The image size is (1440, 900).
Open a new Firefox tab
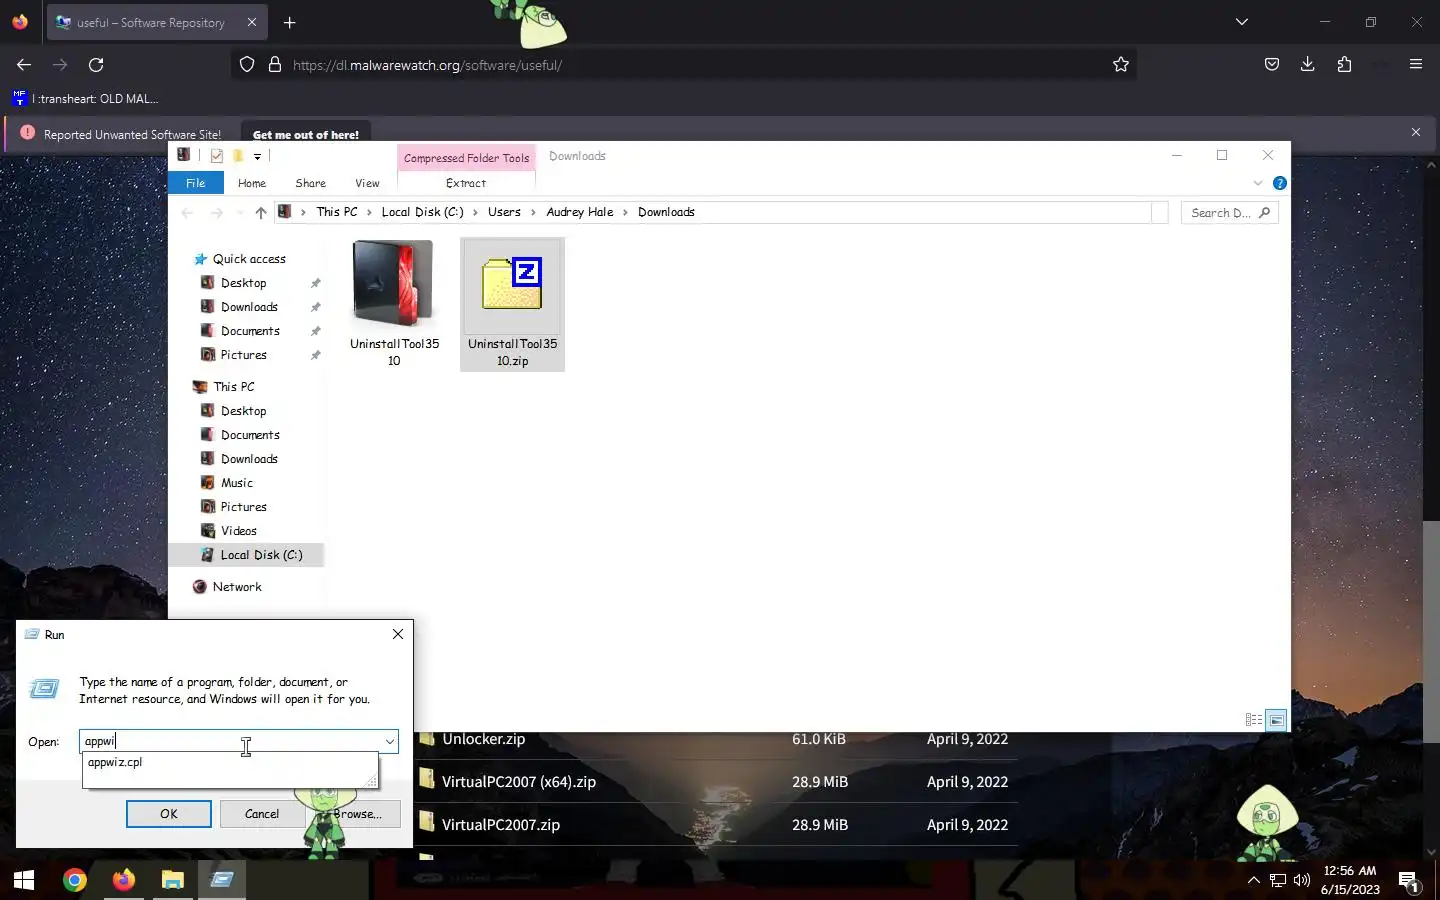point(289,22)
